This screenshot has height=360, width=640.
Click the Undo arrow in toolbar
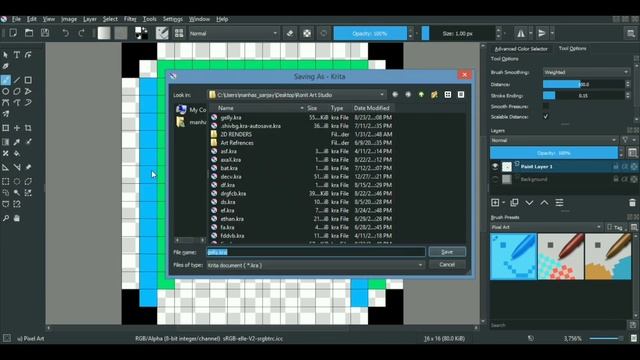(65, 33)
